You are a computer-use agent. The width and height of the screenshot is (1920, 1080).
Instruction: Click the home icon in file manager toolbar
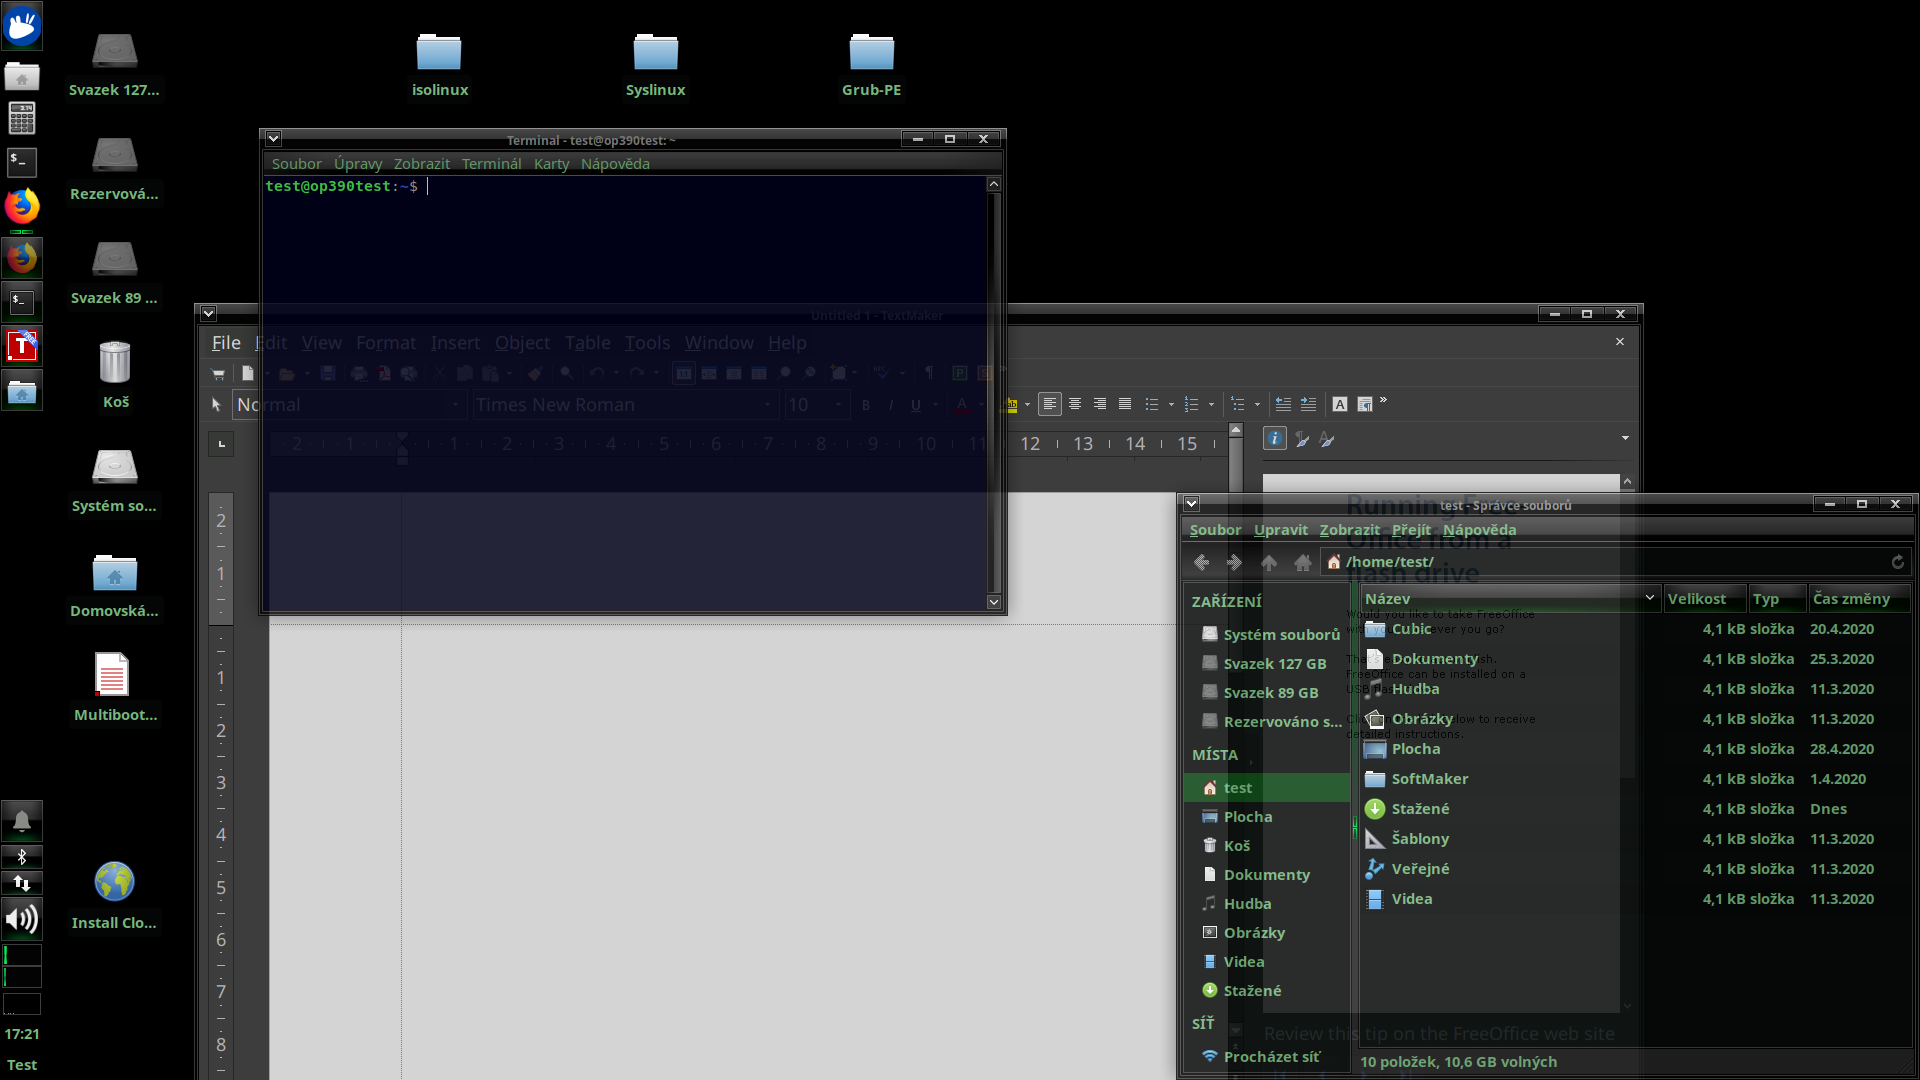tap(1302, 562)
